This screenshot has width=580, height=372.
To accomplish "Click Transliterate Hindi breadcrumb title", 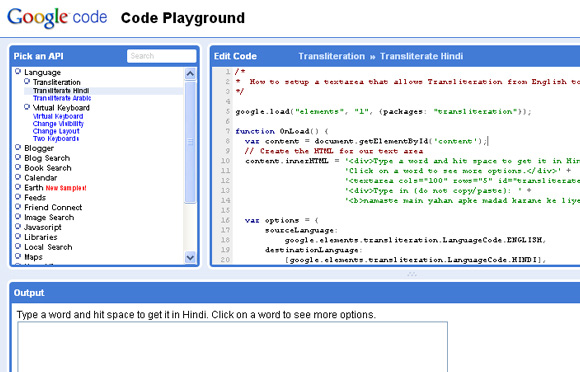I will coord(421,56).
